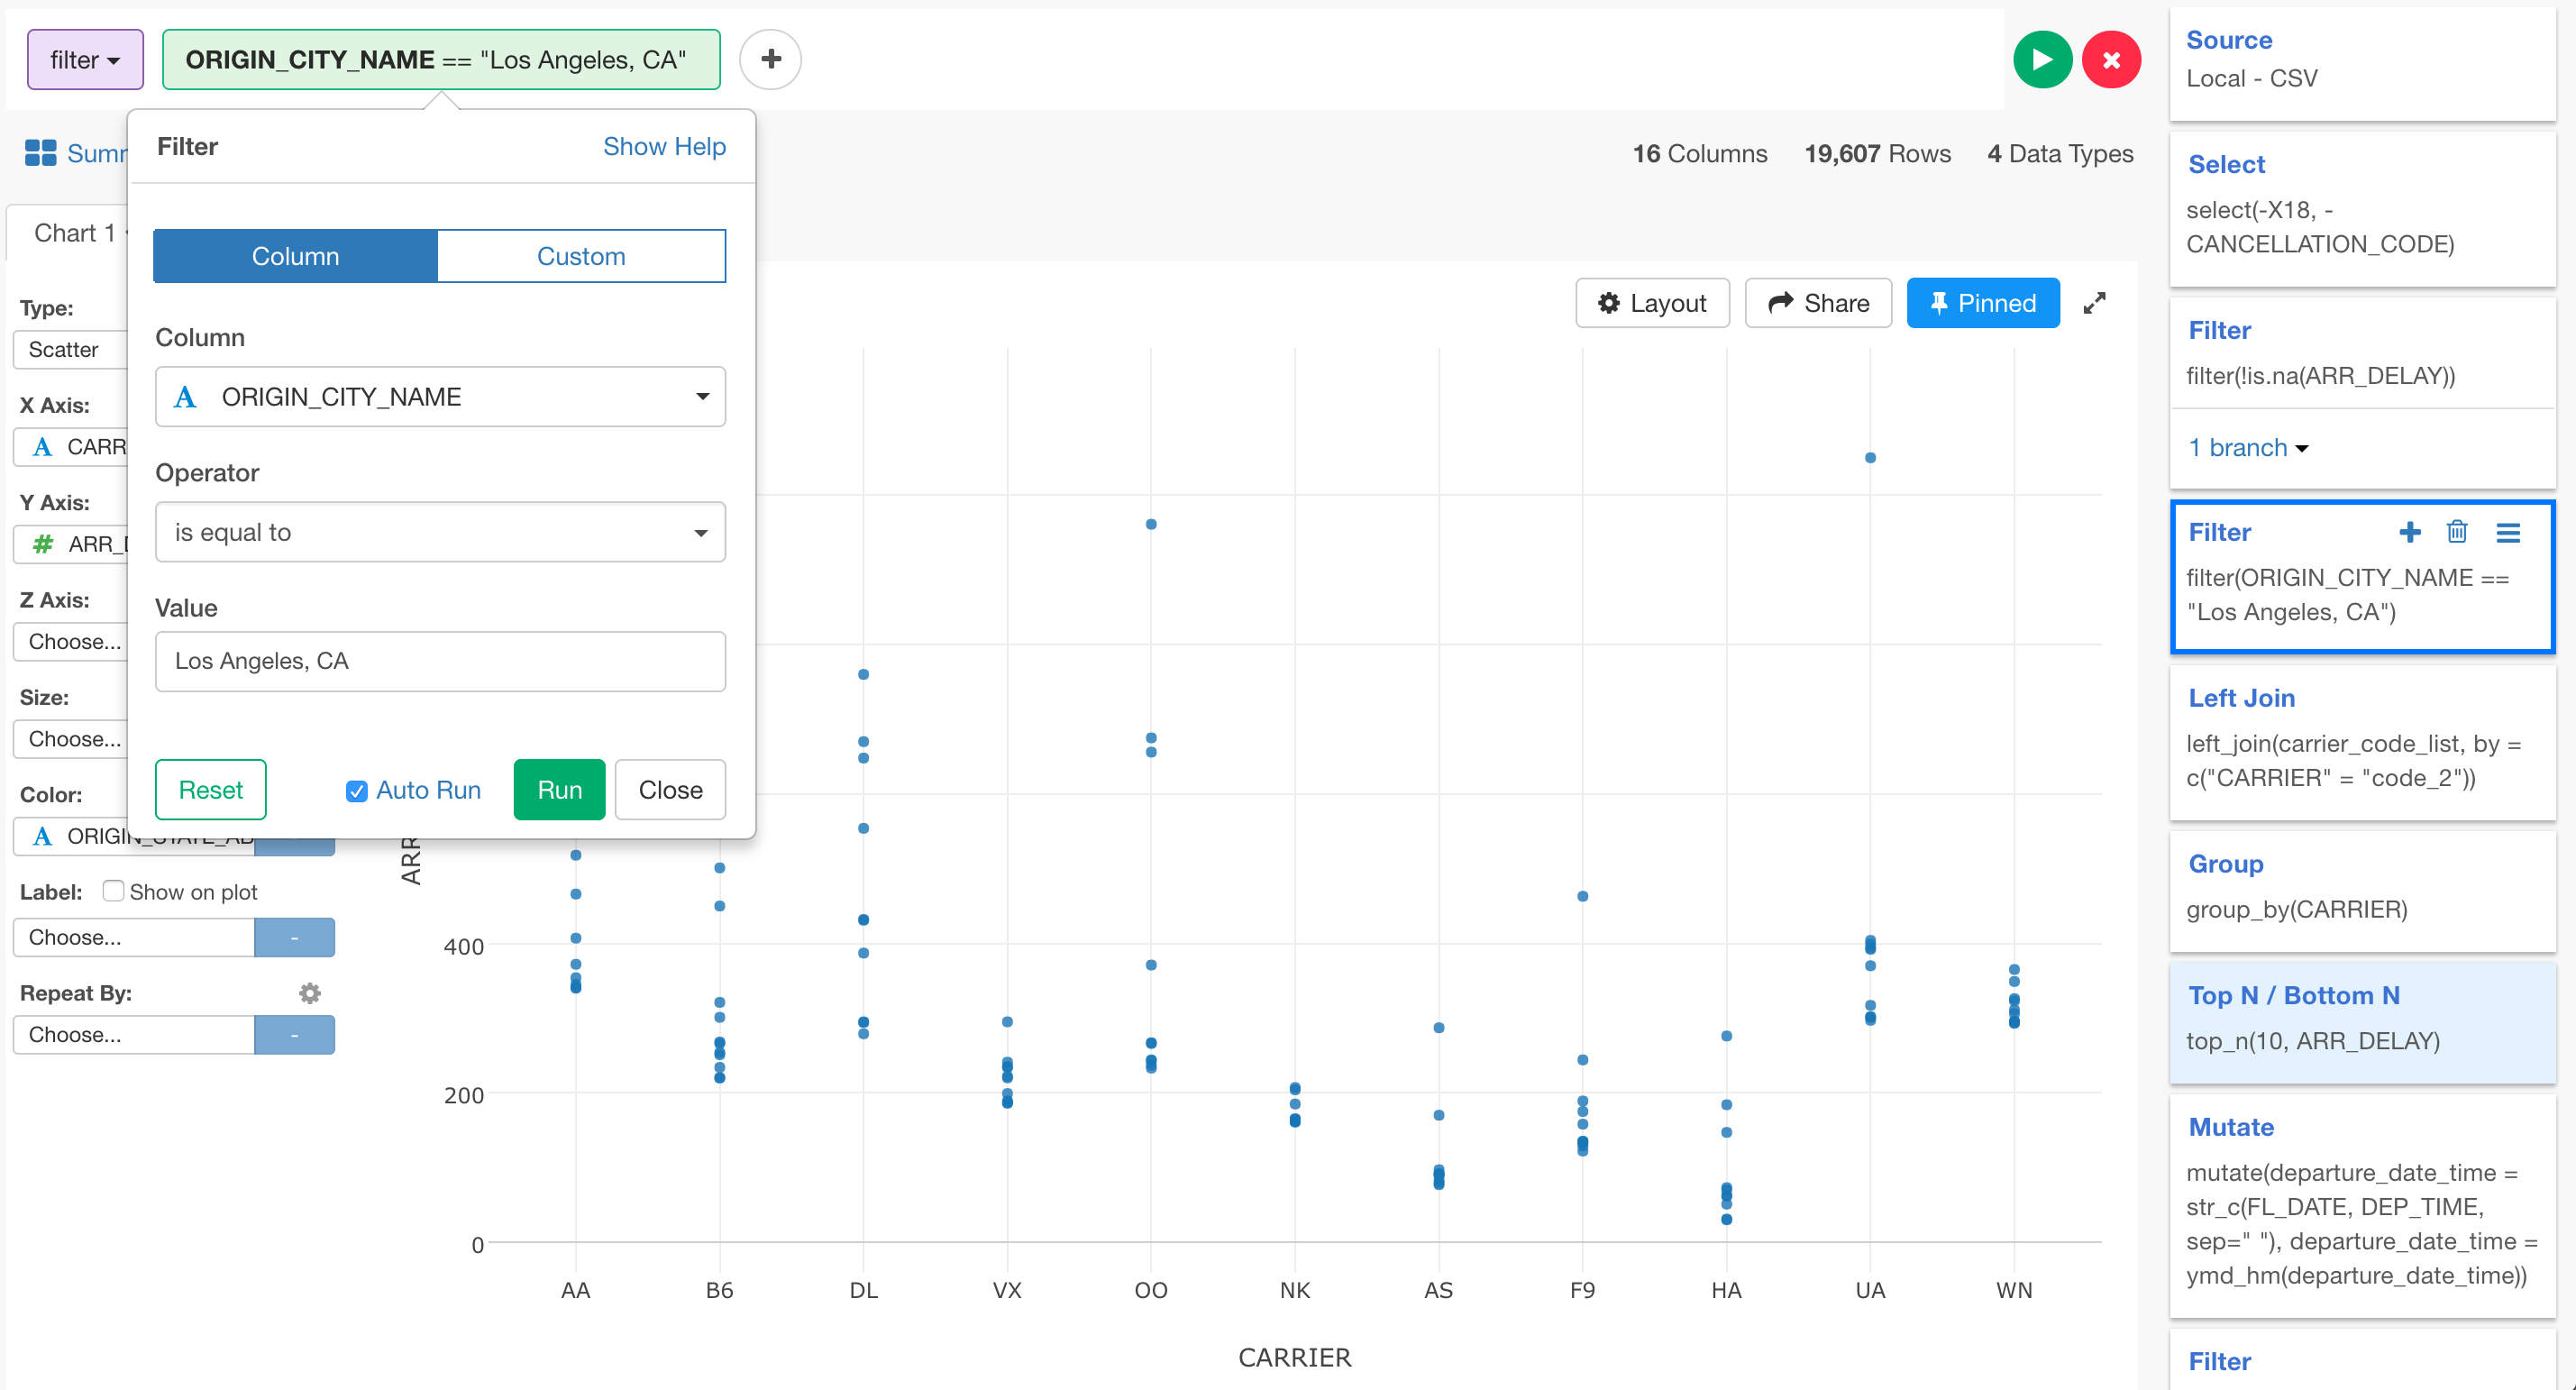Open the Filter step hamburger menu icon
The width and height of the screenshot is (2576, 1390).
coord(2510,532)
